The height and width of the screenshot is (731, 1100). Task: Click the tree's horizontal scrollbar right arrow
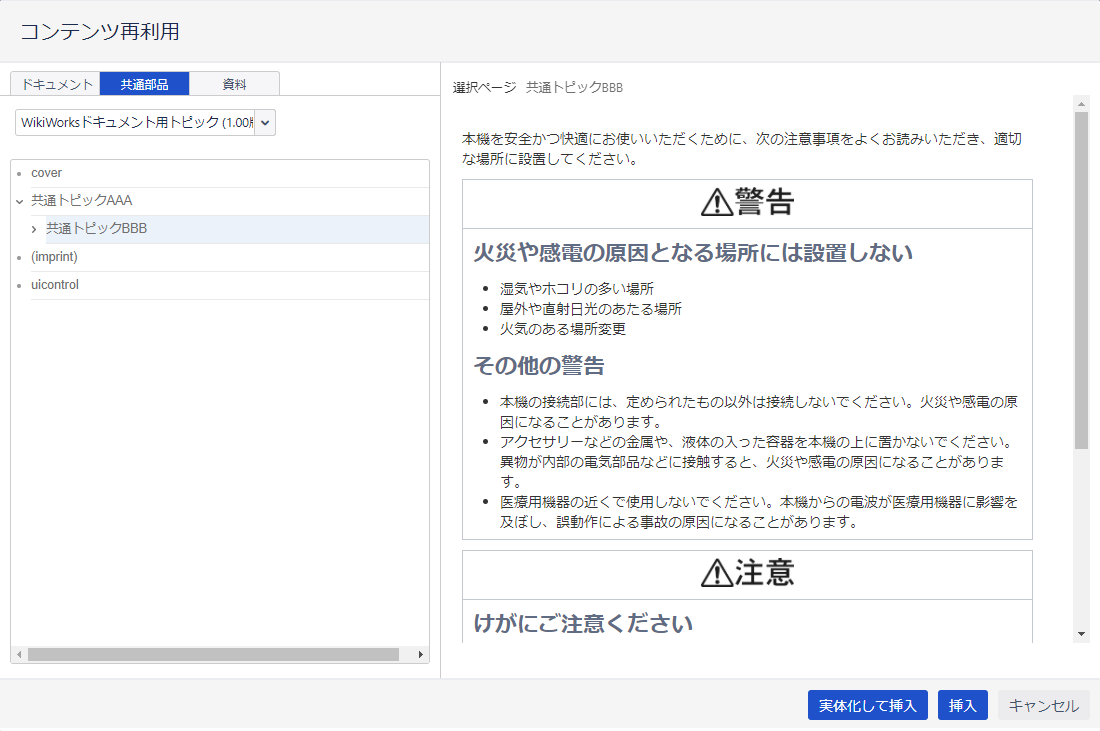click(420, 654)
